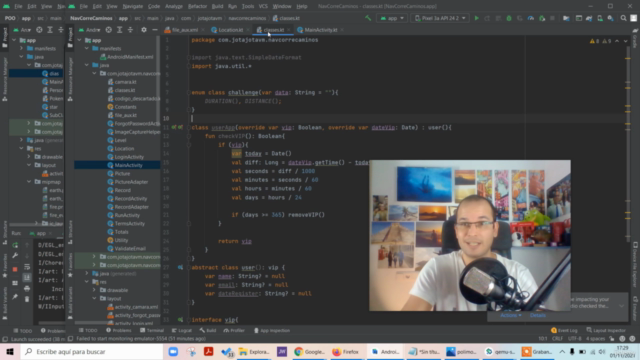Toggle the Gradle side tab on right edge
The width and height of the screenshot is (640, 360).
(x=635, y=38)
